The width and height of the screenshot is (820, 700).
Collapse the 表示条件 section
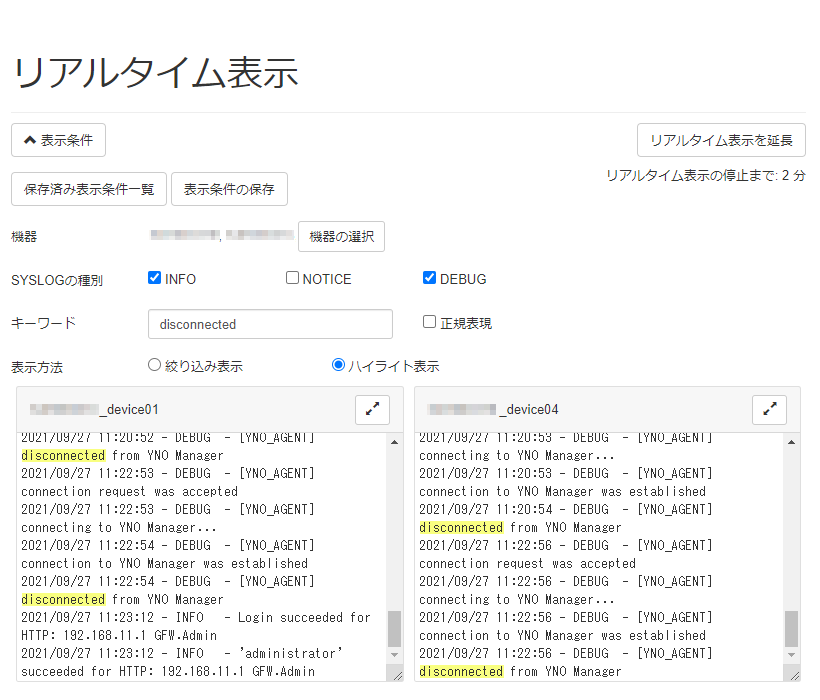[58, 140]
